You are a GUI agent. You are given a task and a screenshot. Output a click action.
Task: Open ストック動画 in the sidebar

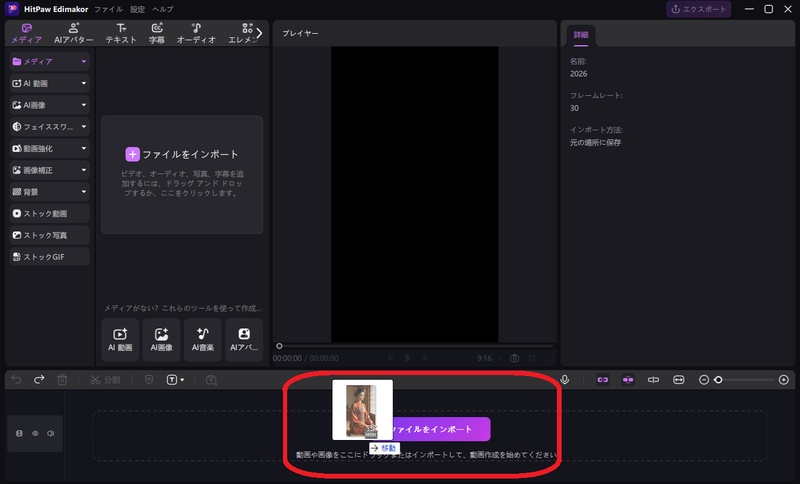pyautogui.click(x=49, y=214)
